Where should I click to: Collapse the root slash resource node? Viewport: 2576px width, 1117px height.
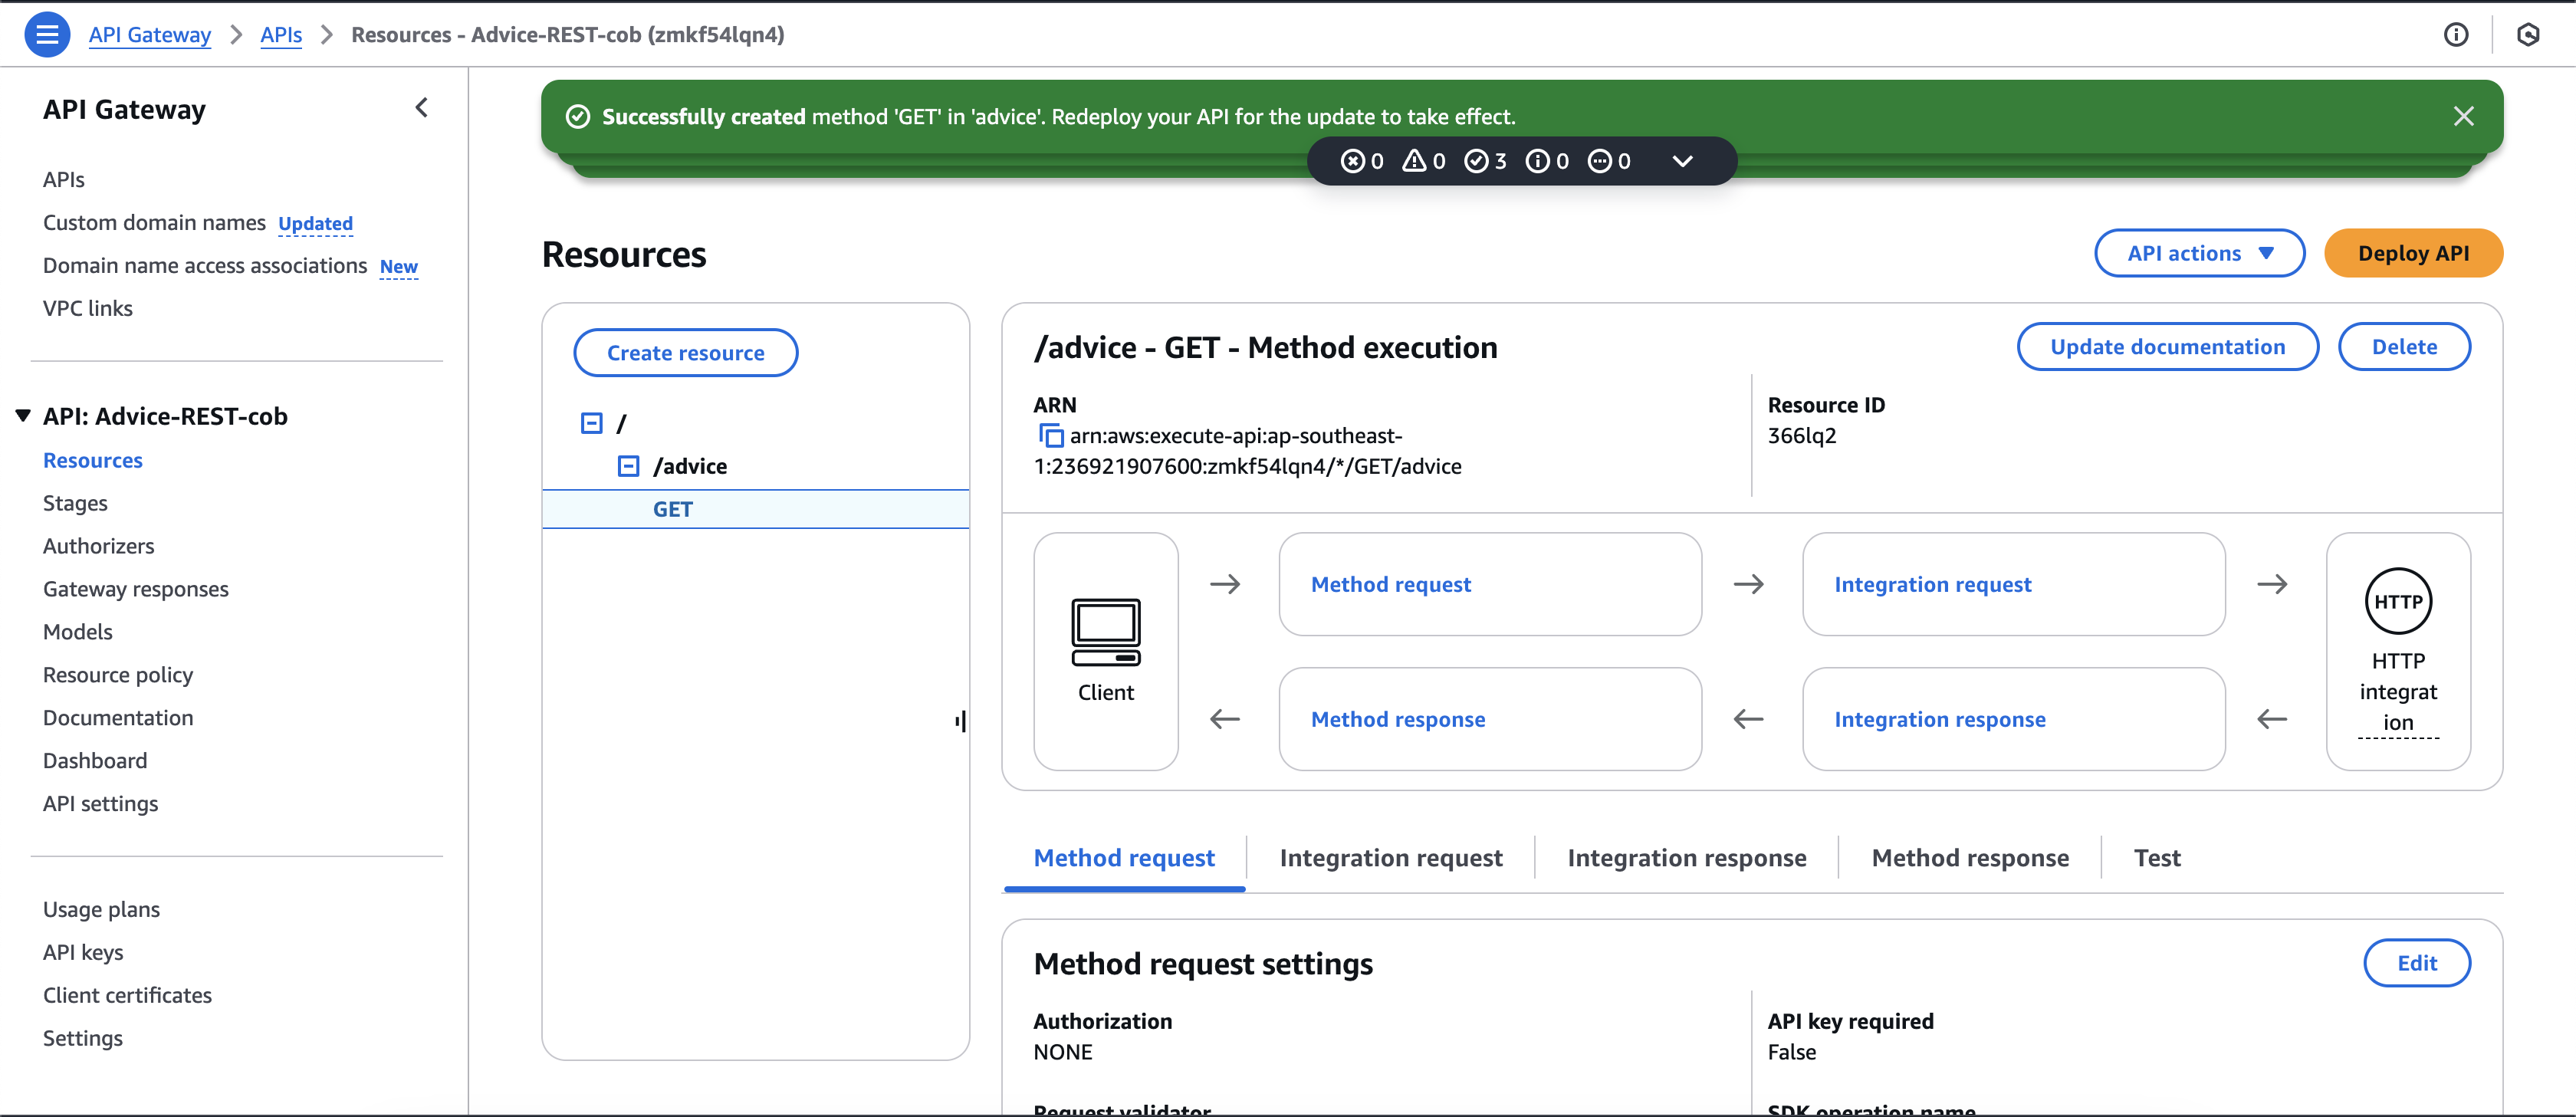tap(592, 423)
